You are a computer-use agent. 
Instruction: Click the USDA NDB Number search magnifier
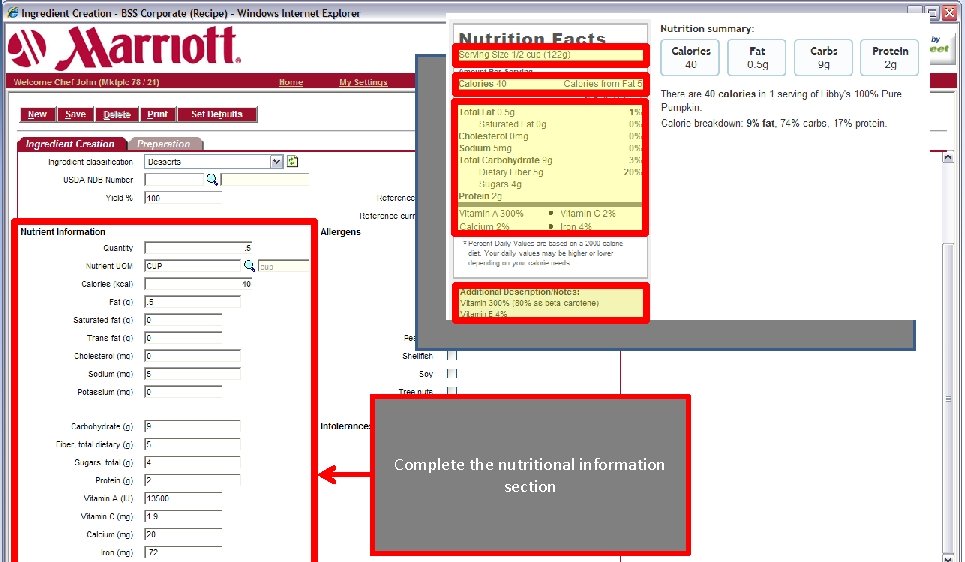[212, 179]
